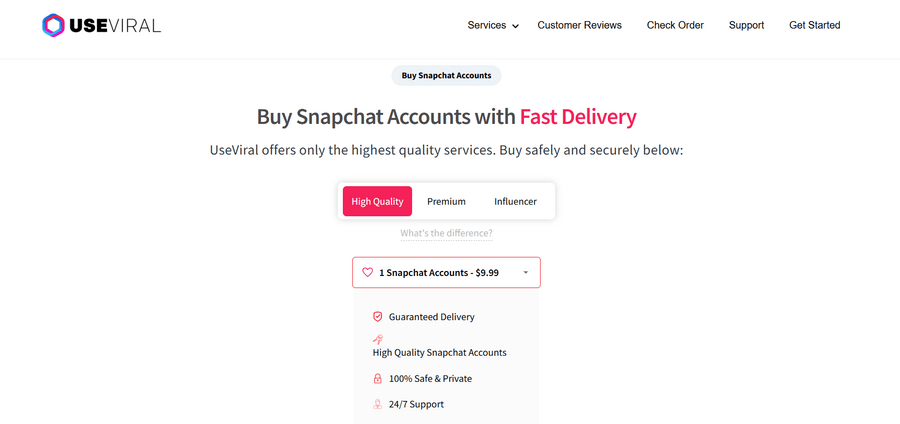Switch to the Premium tier
The width and height of the screenshot is (900, 424).
coord(446,201)
